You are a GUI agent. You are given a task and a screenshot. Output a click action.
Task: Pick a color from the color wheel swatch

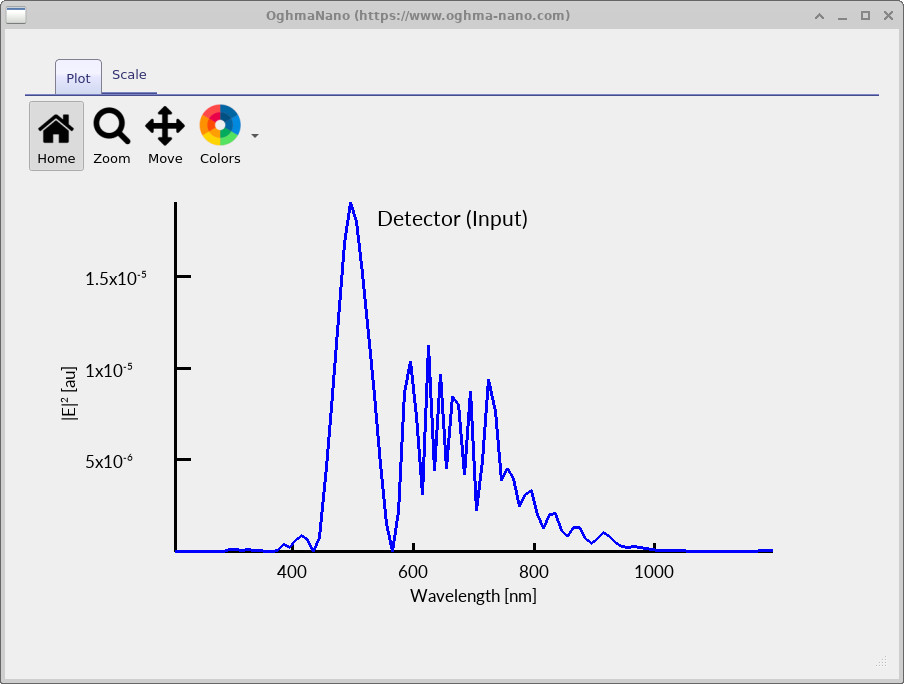pyautogui.click(x=219, y=127)
